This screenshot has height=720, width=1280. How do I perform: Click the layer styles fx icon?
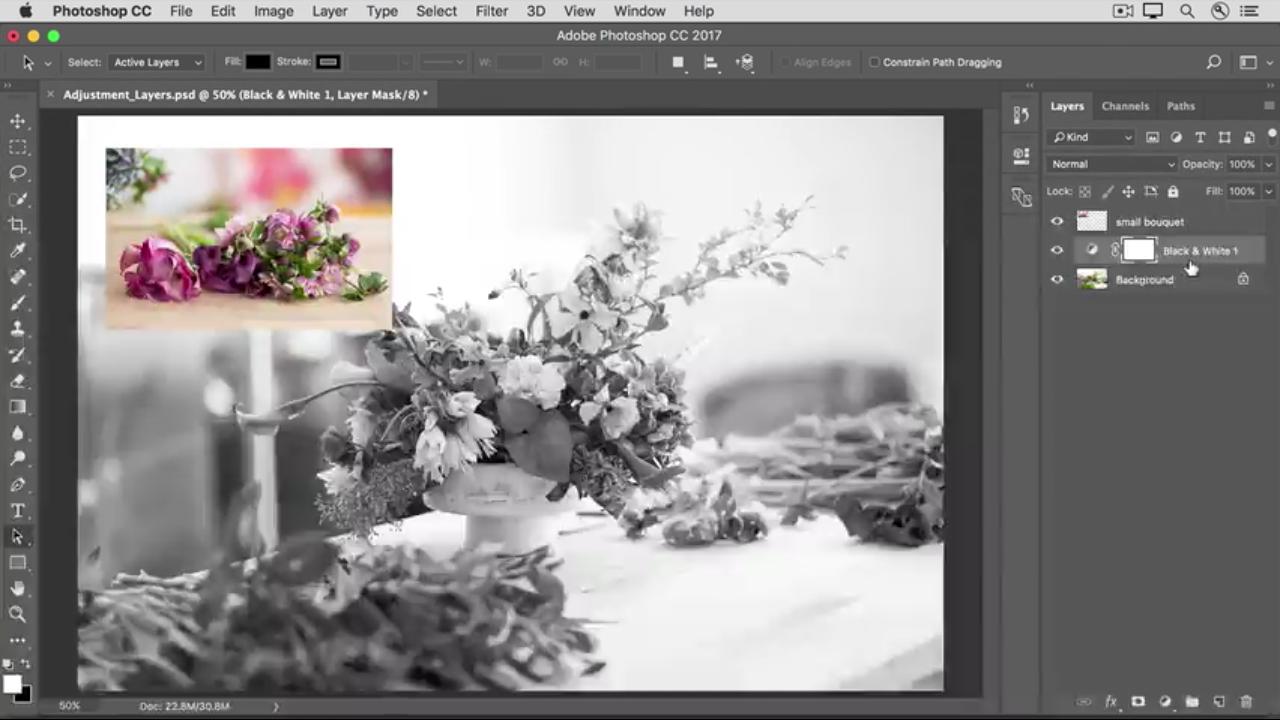pyautogui.click(x=1110, y=702)
